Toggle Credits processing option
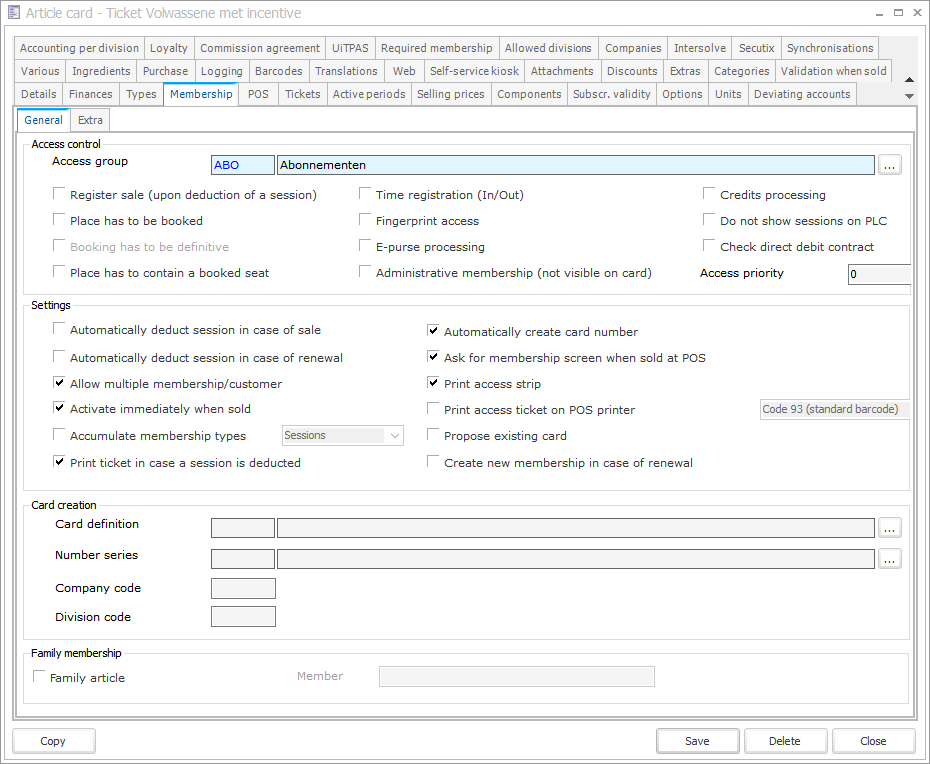The width and height of the screenshot is (930, 764). [x=710, y=195]
